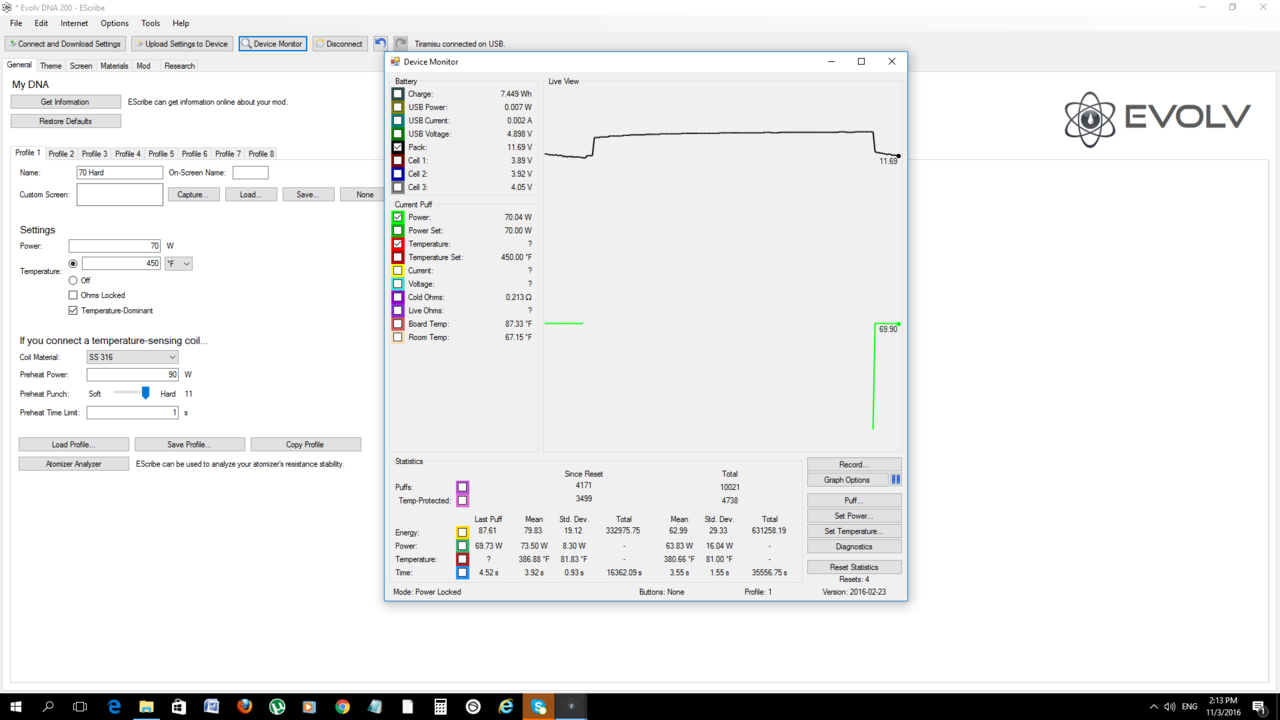
Task: Toggle the Cell 3 graph checkbox
Action: 398,187
